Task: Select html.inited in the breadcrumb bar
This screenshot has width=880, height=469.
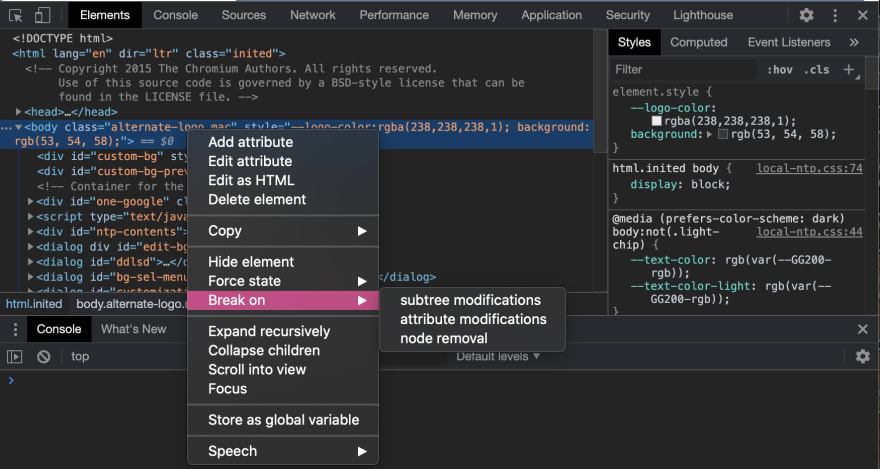Action: [34, 304]
